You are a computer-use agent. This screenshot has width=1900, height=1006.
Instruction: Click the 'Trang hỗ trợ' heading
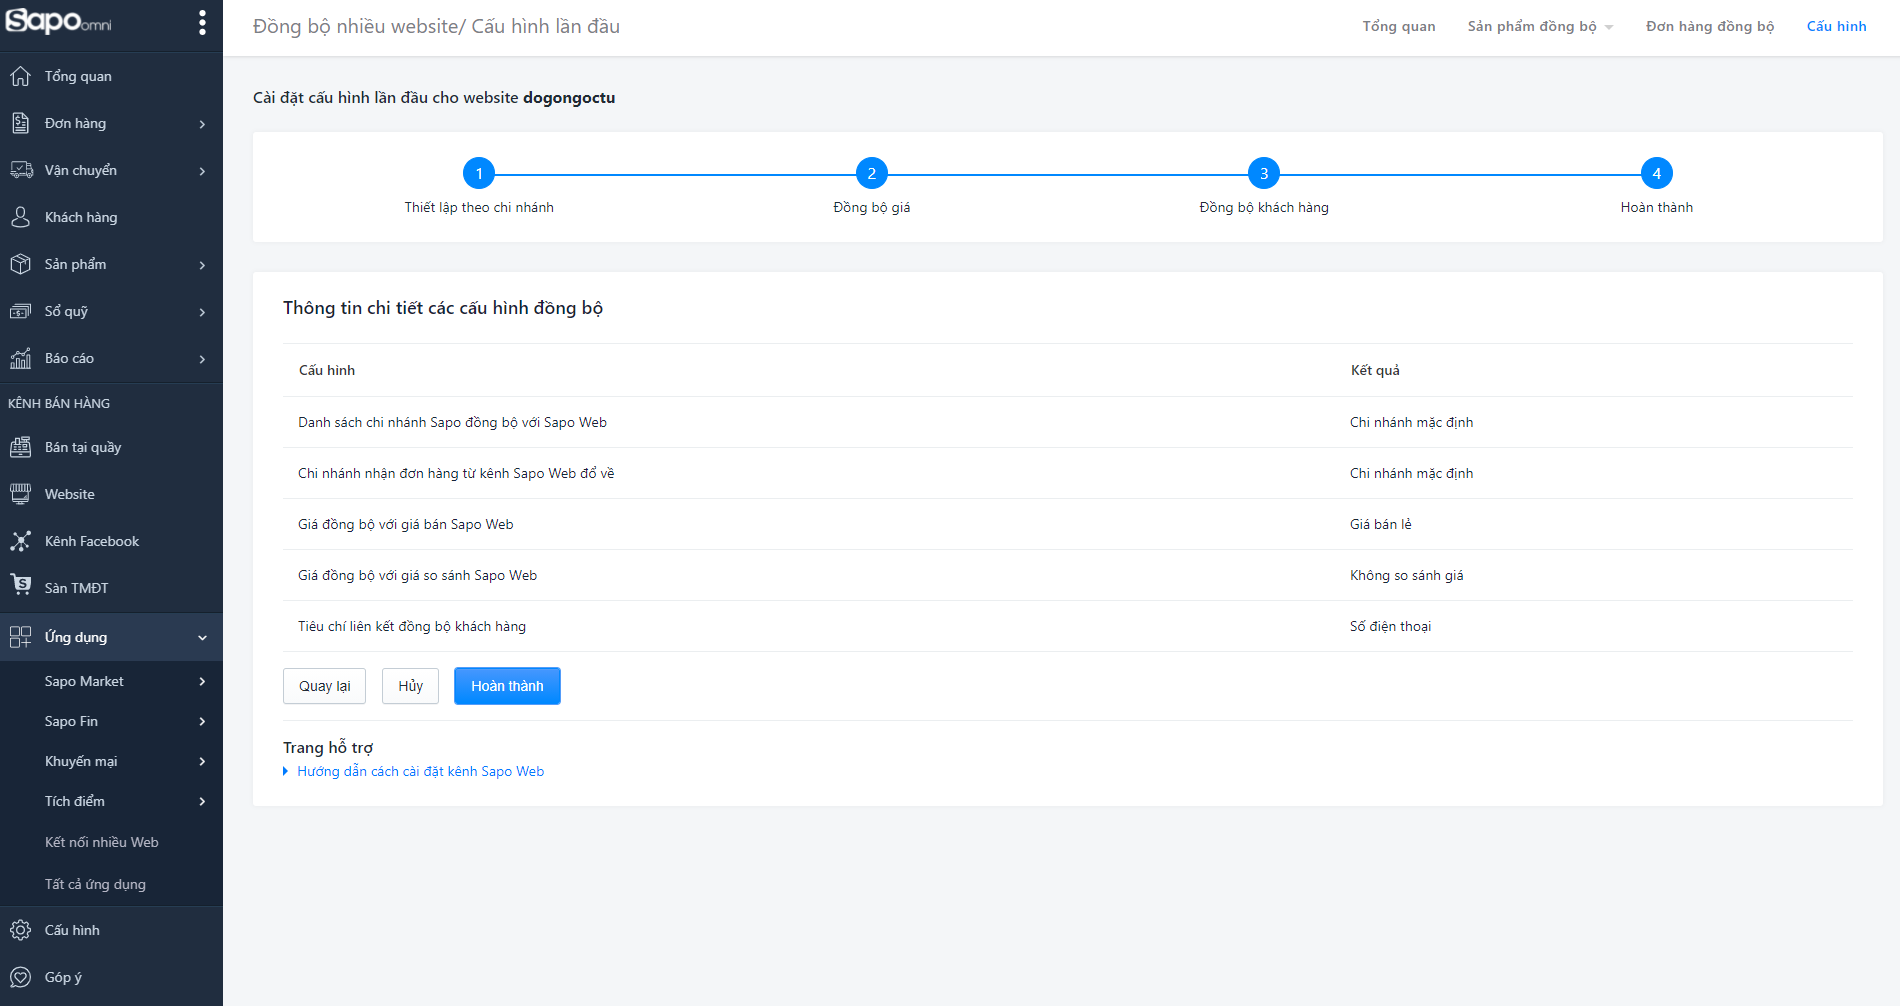tap(328, 747)
